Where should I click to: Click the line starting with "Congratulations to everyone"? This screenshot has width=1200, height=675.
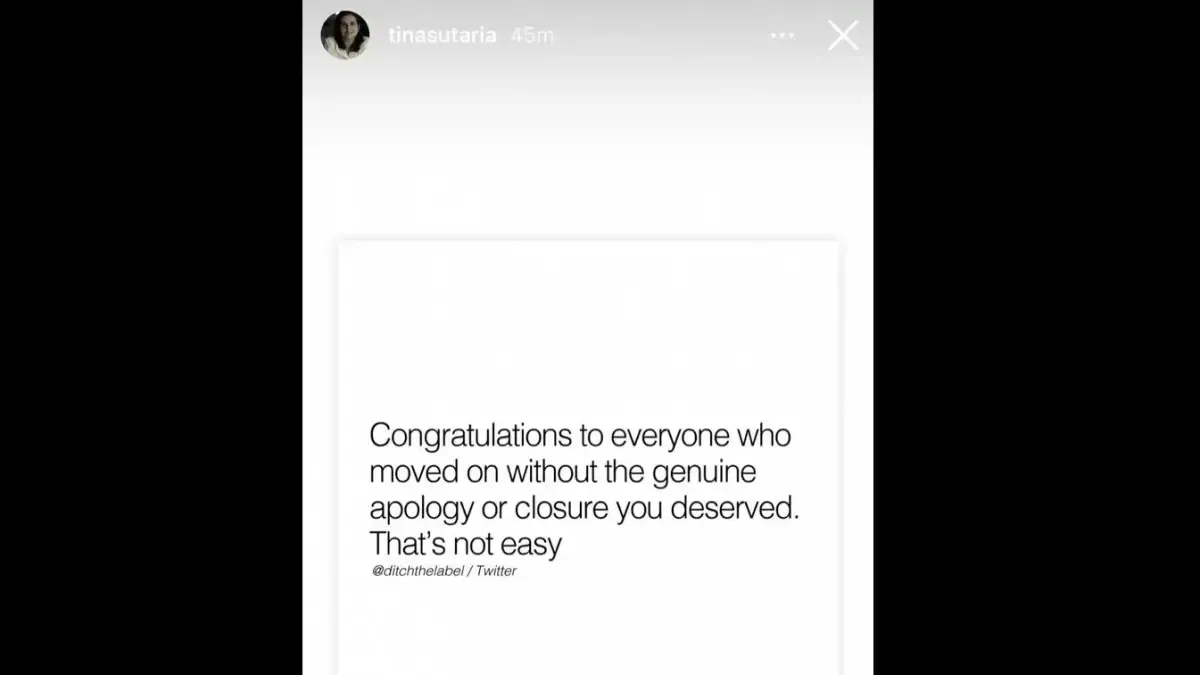click(x=580, y=436)
